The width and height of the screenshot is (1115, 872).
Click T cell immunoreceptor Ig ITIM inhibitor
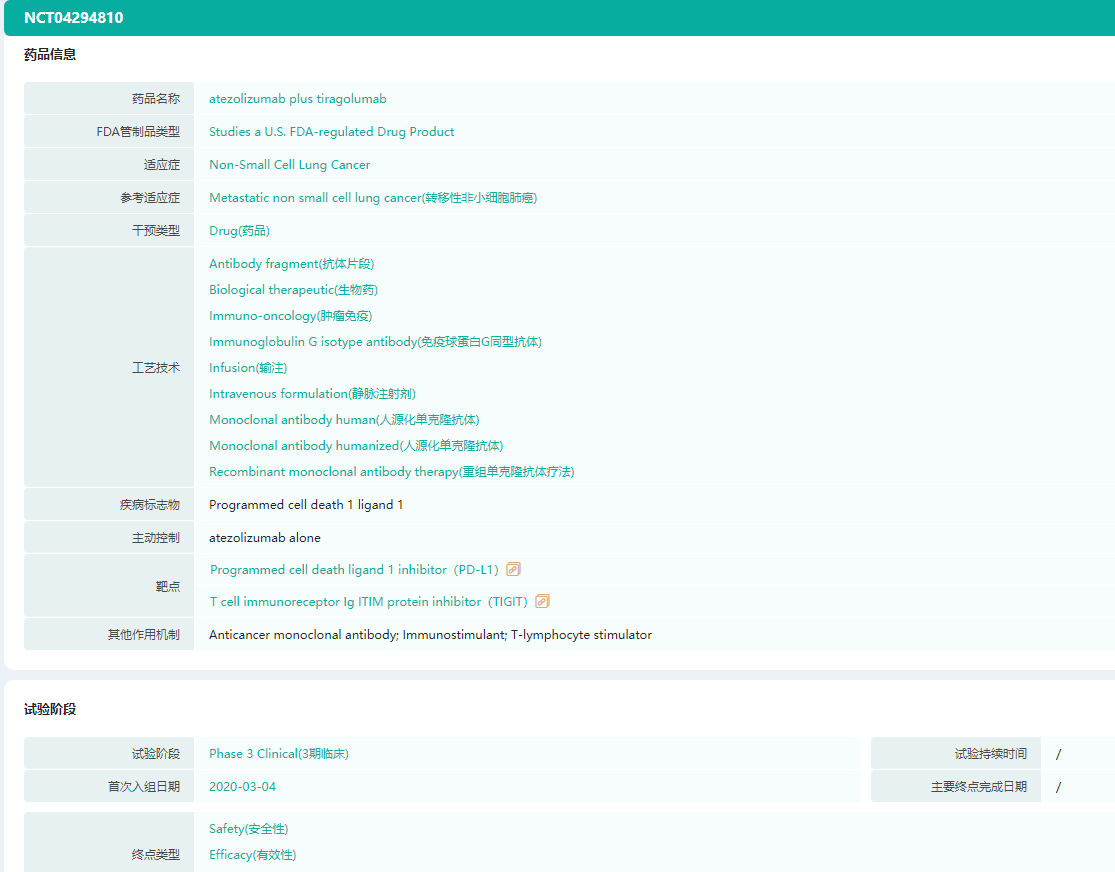[367, 602]
